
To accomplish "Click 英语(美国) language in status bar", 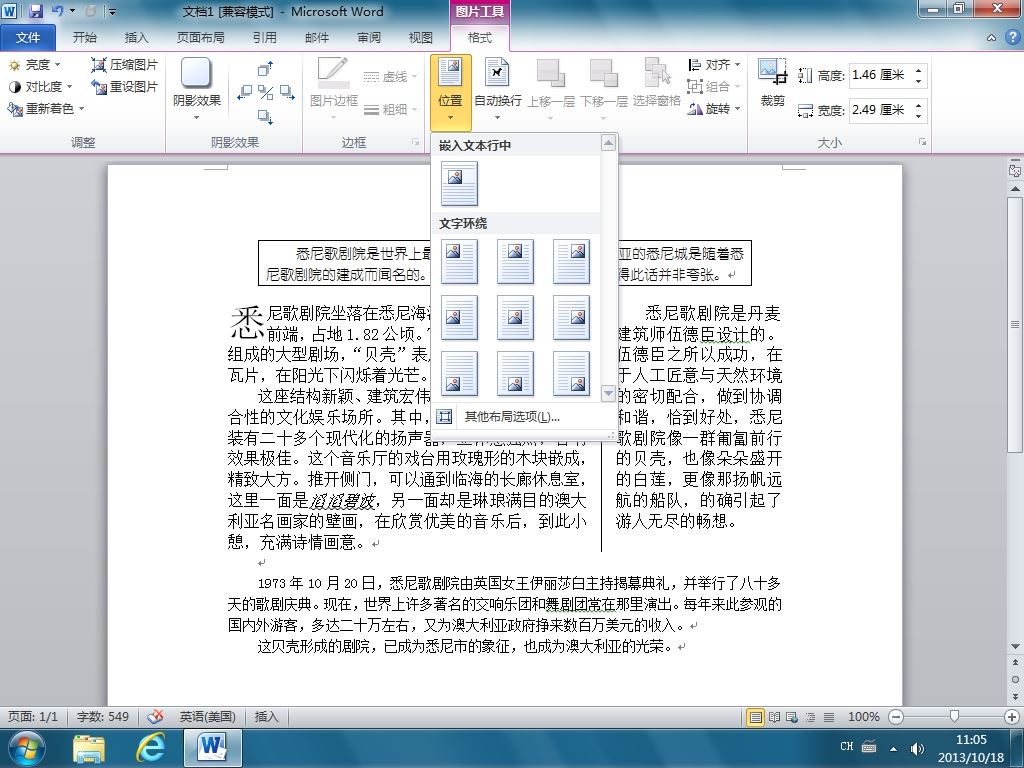I will [208, 716].
